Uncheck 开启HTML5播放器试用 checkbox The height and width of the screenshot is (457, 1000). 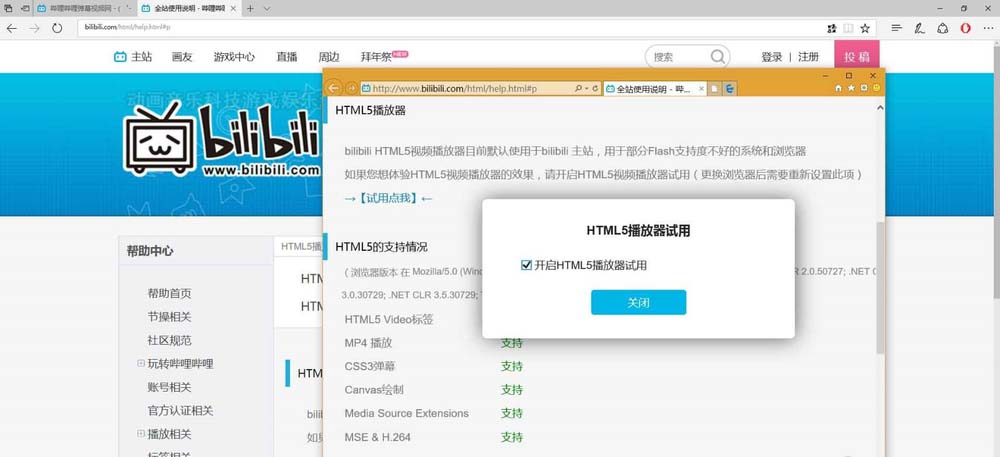(x=526, y=265)
